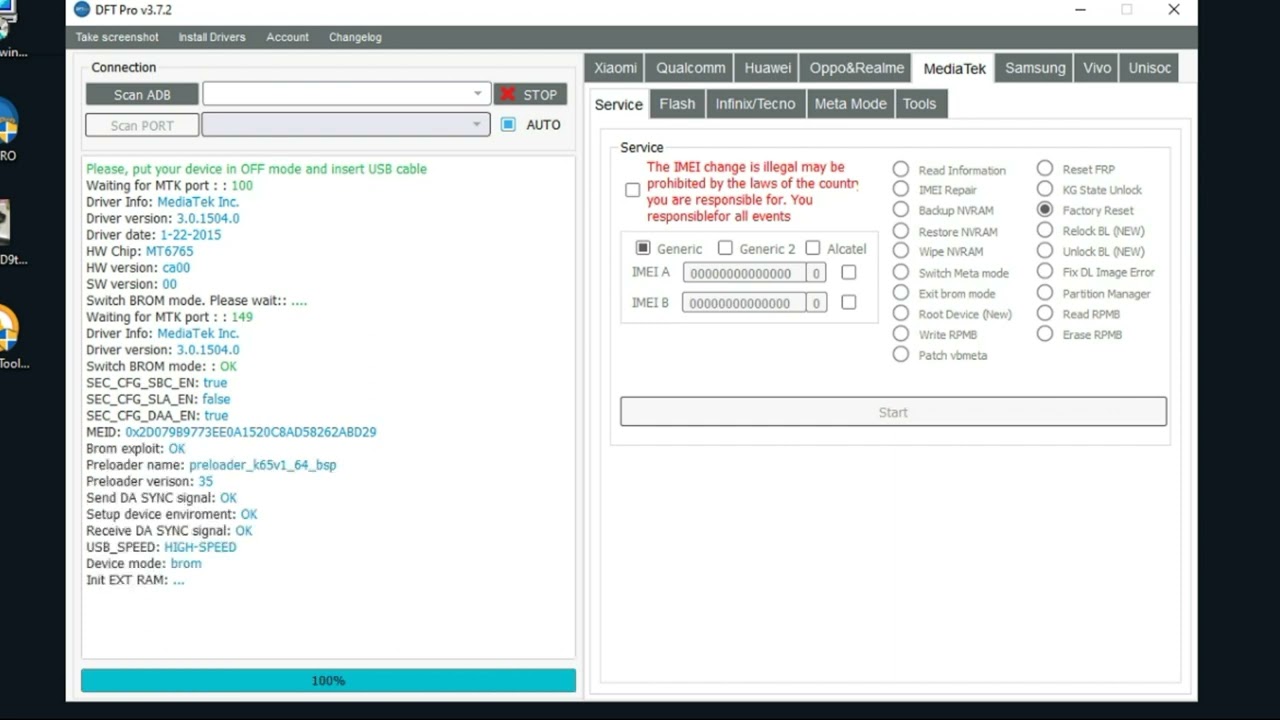1280x720 pixels.
Task: Select the IMEI Repair radio button
Action: [x=901, y=189]
